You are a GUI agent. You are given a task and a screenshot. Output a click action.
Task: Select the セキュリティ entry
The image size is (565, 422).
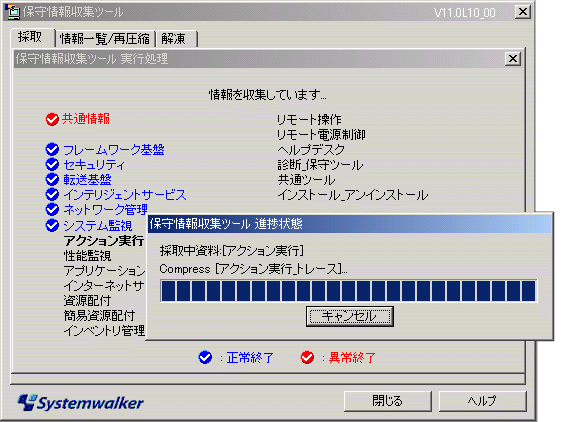[x=94, y=165]
